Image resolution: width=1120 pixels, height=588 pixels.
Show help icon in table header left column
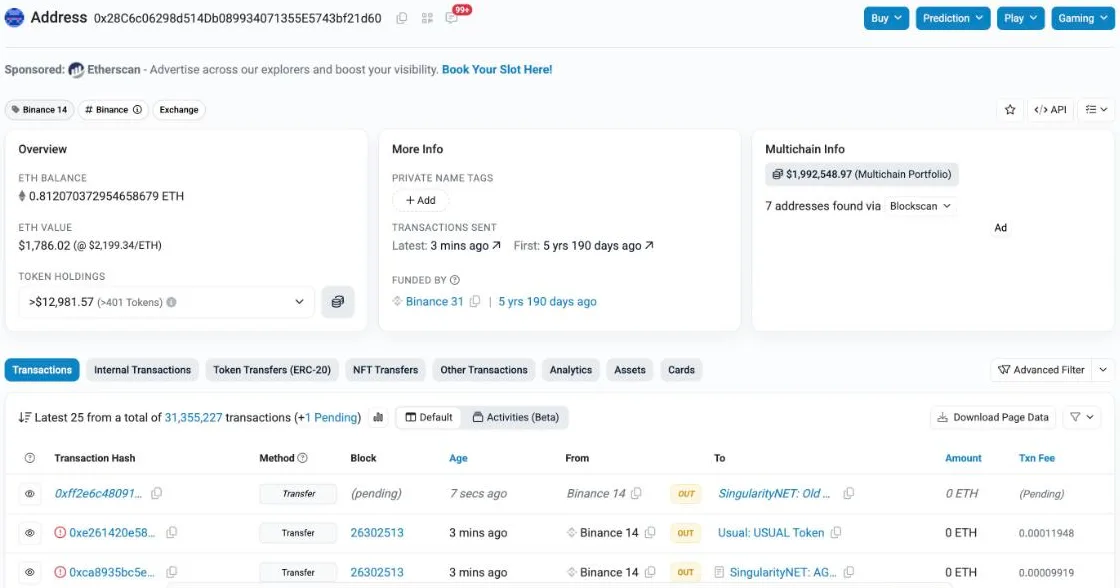tap(29, 458)
